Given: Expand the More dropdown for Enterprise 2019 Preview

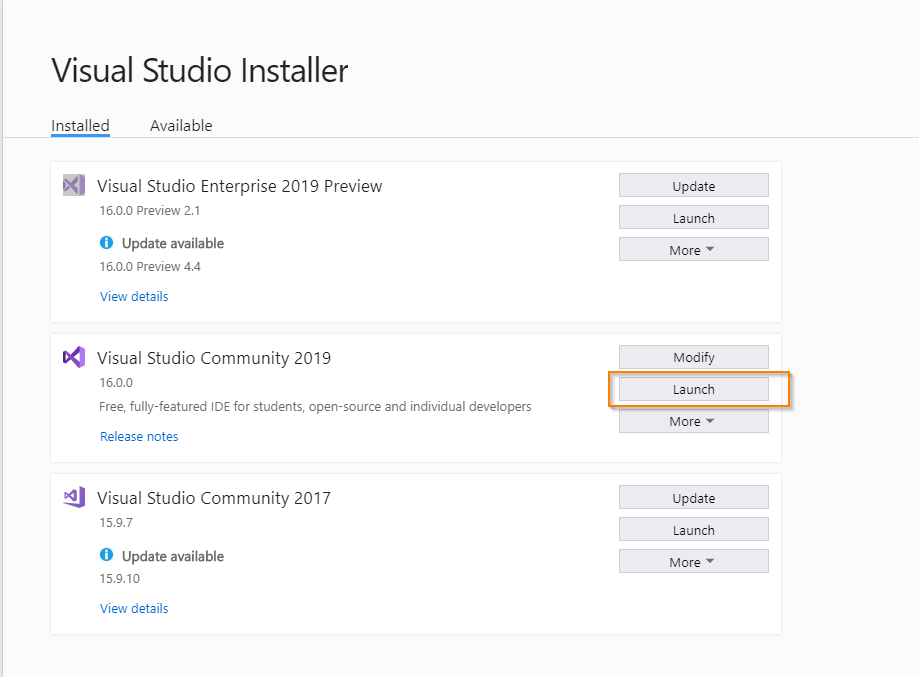Looking at the screenshot, I should click(693, 250).
